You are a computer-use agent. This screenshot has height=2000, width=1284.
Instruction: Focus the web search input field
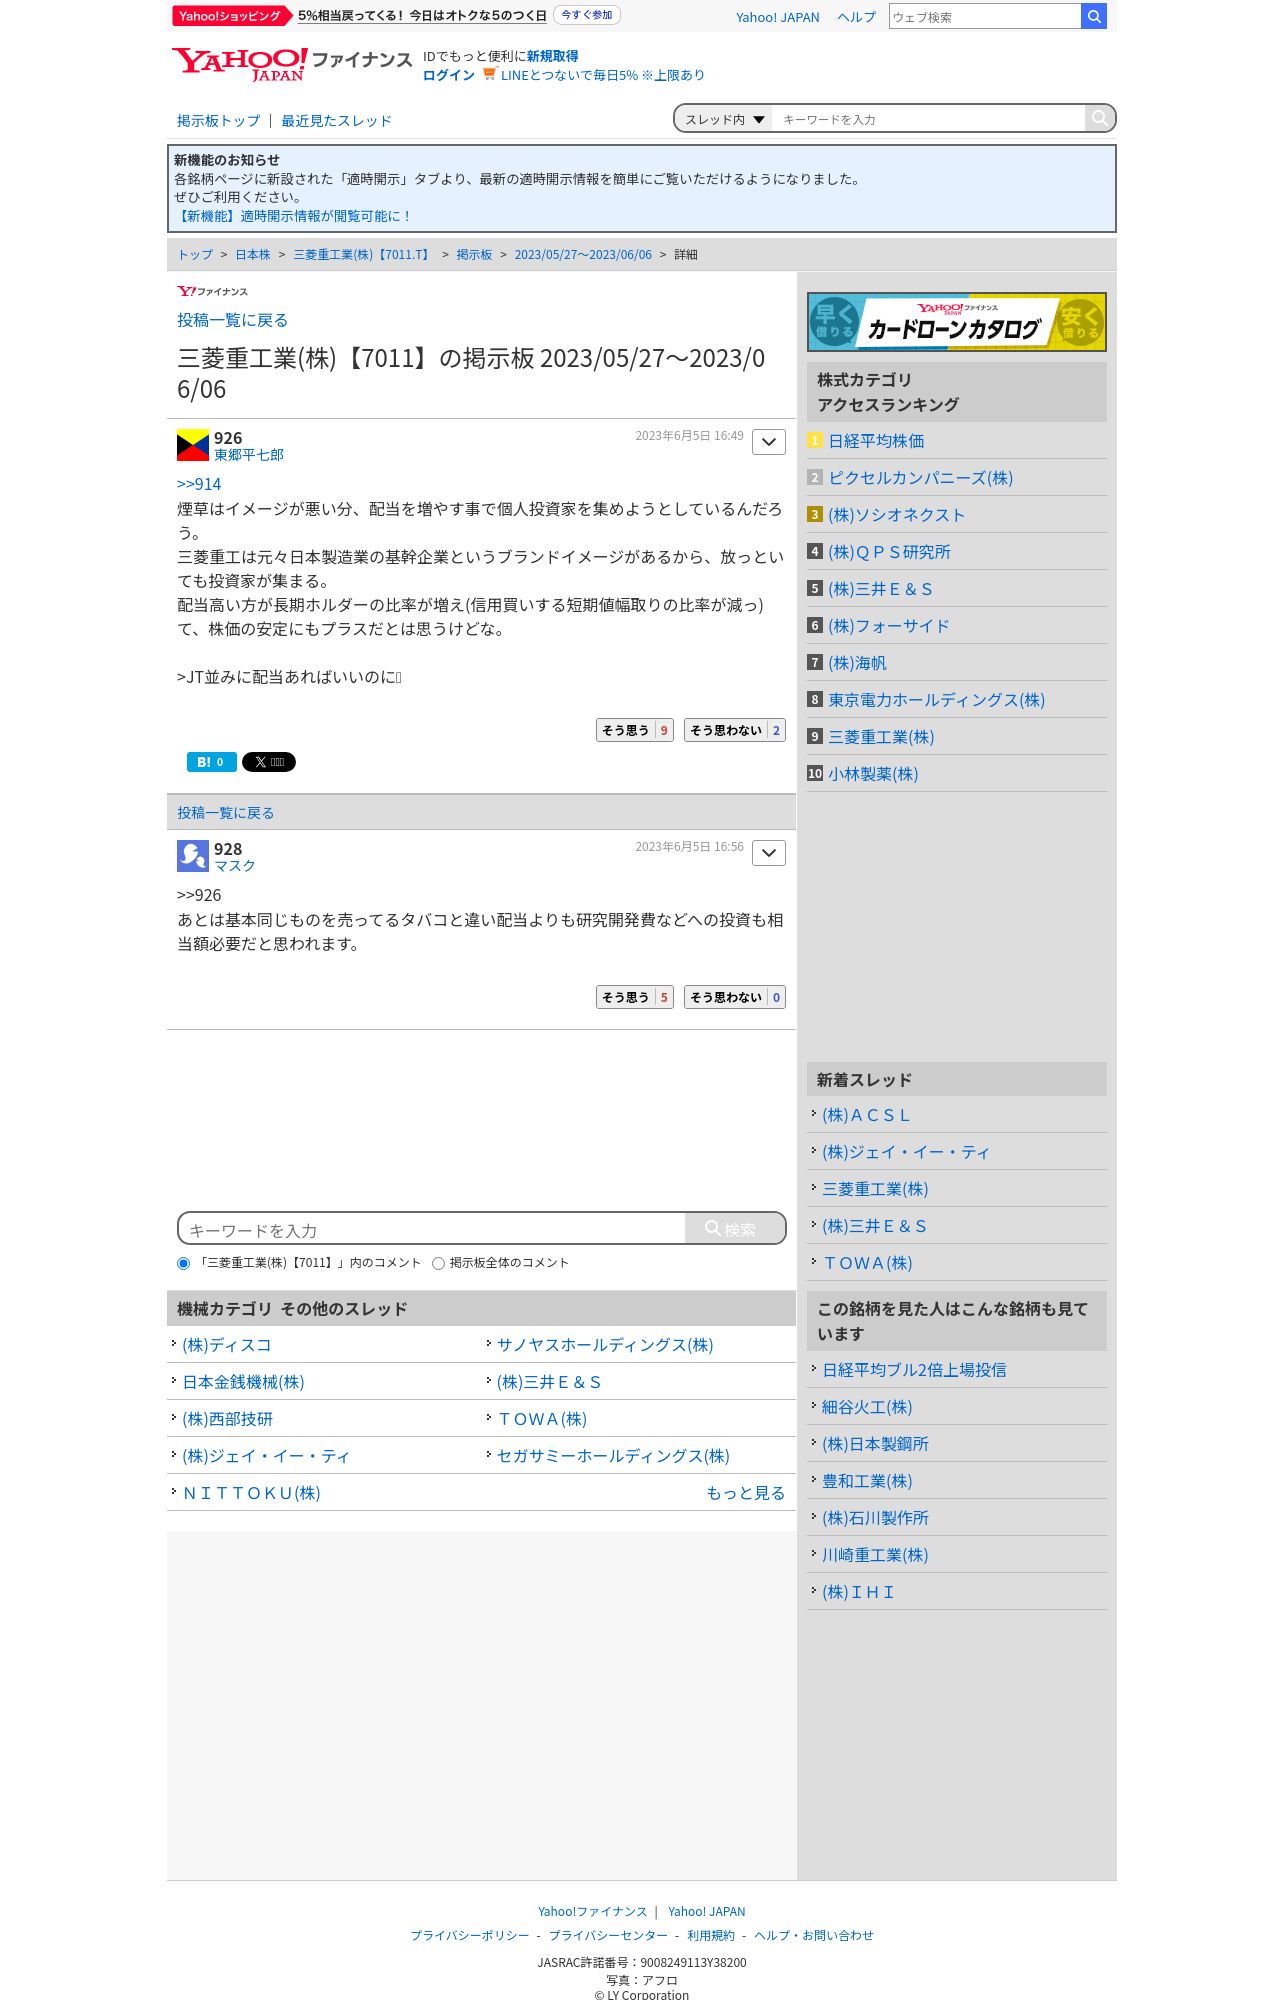pyautogui.click(x=985, y=17)
